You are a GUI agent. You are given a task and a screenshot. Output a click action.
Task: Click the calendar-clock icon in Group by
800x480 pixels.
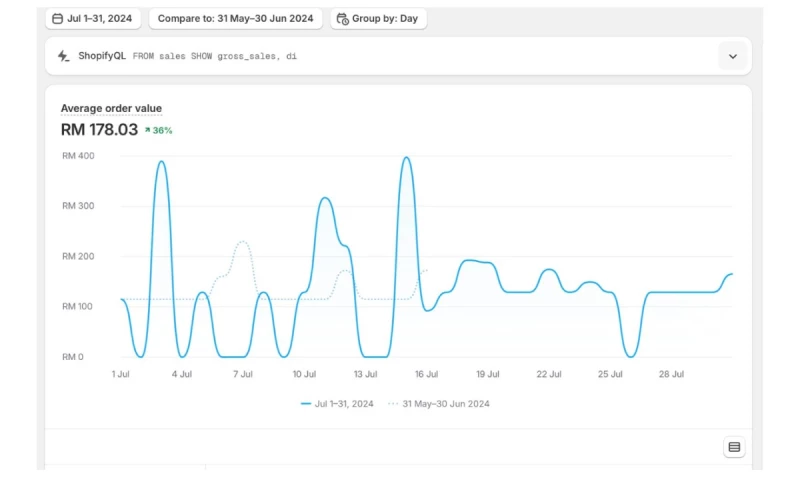click(x=342, y=18)
